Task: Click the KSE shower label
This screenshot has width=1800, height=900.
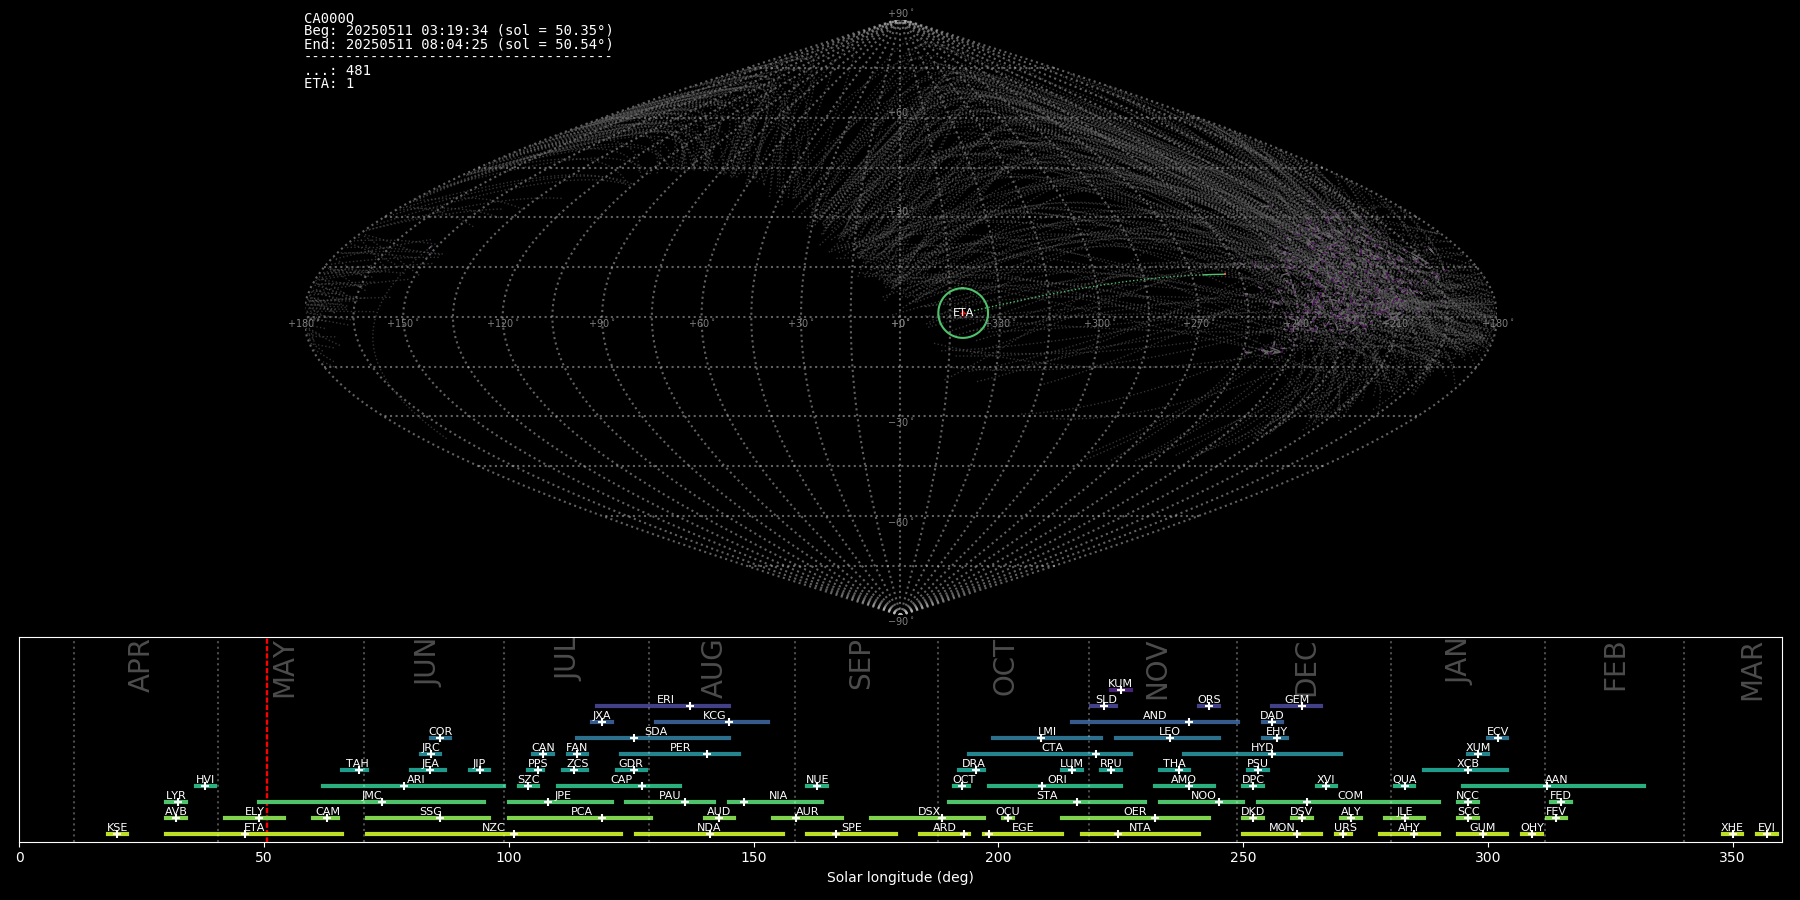Action: point(117,828)
